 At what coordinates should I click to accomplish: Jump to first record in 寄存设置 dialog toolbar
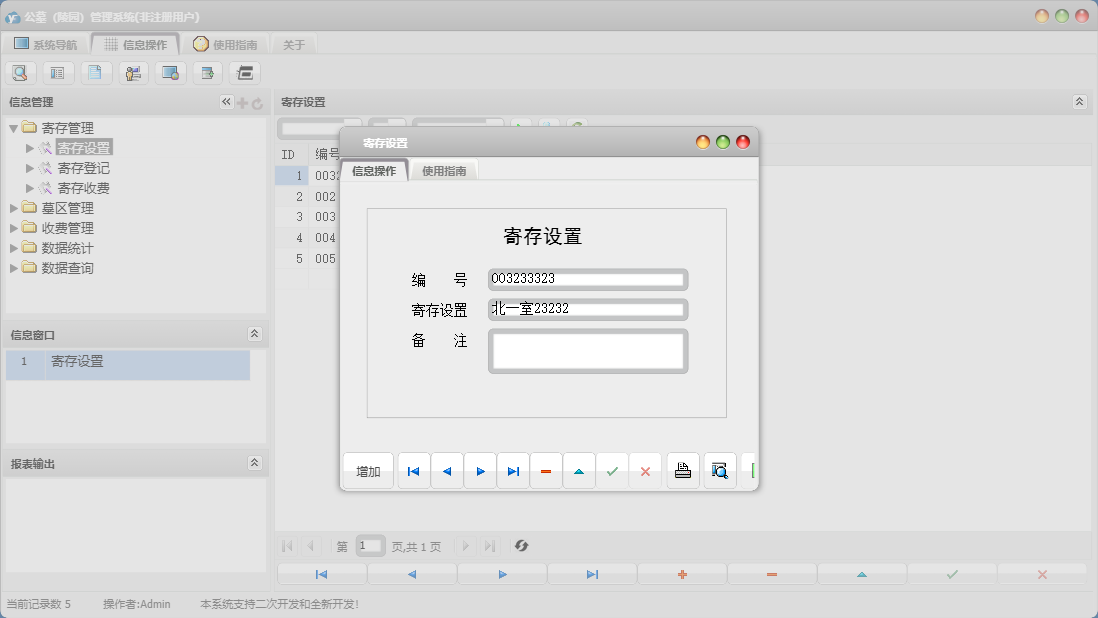(414, 471)
